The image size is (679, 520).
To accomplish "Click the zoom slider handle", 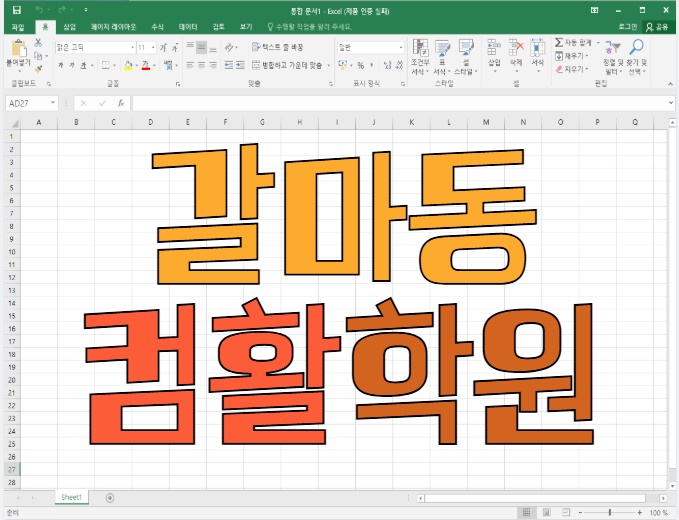I will tap(610, 513).
